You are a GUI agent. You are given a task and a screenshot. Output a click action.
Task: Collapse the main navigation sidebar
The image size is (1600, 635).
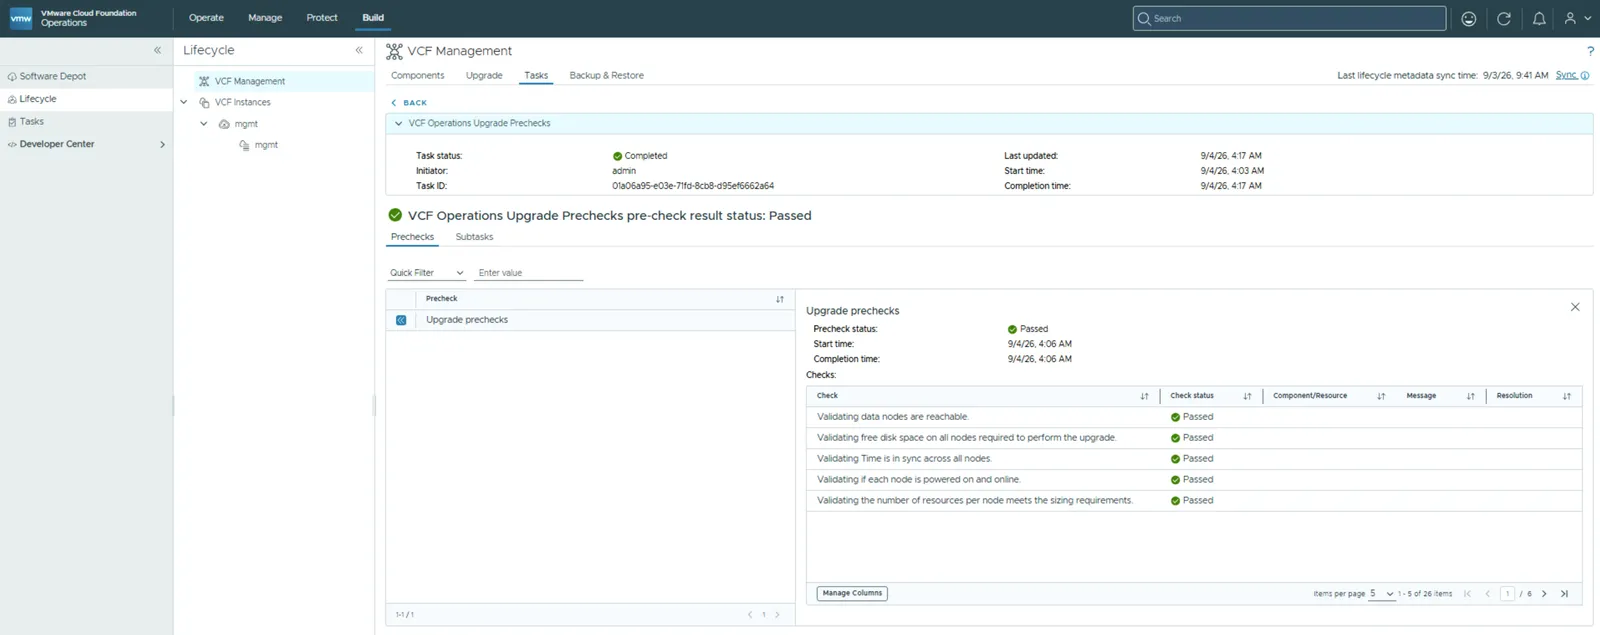pyautogui.click(x=157, y=50)
